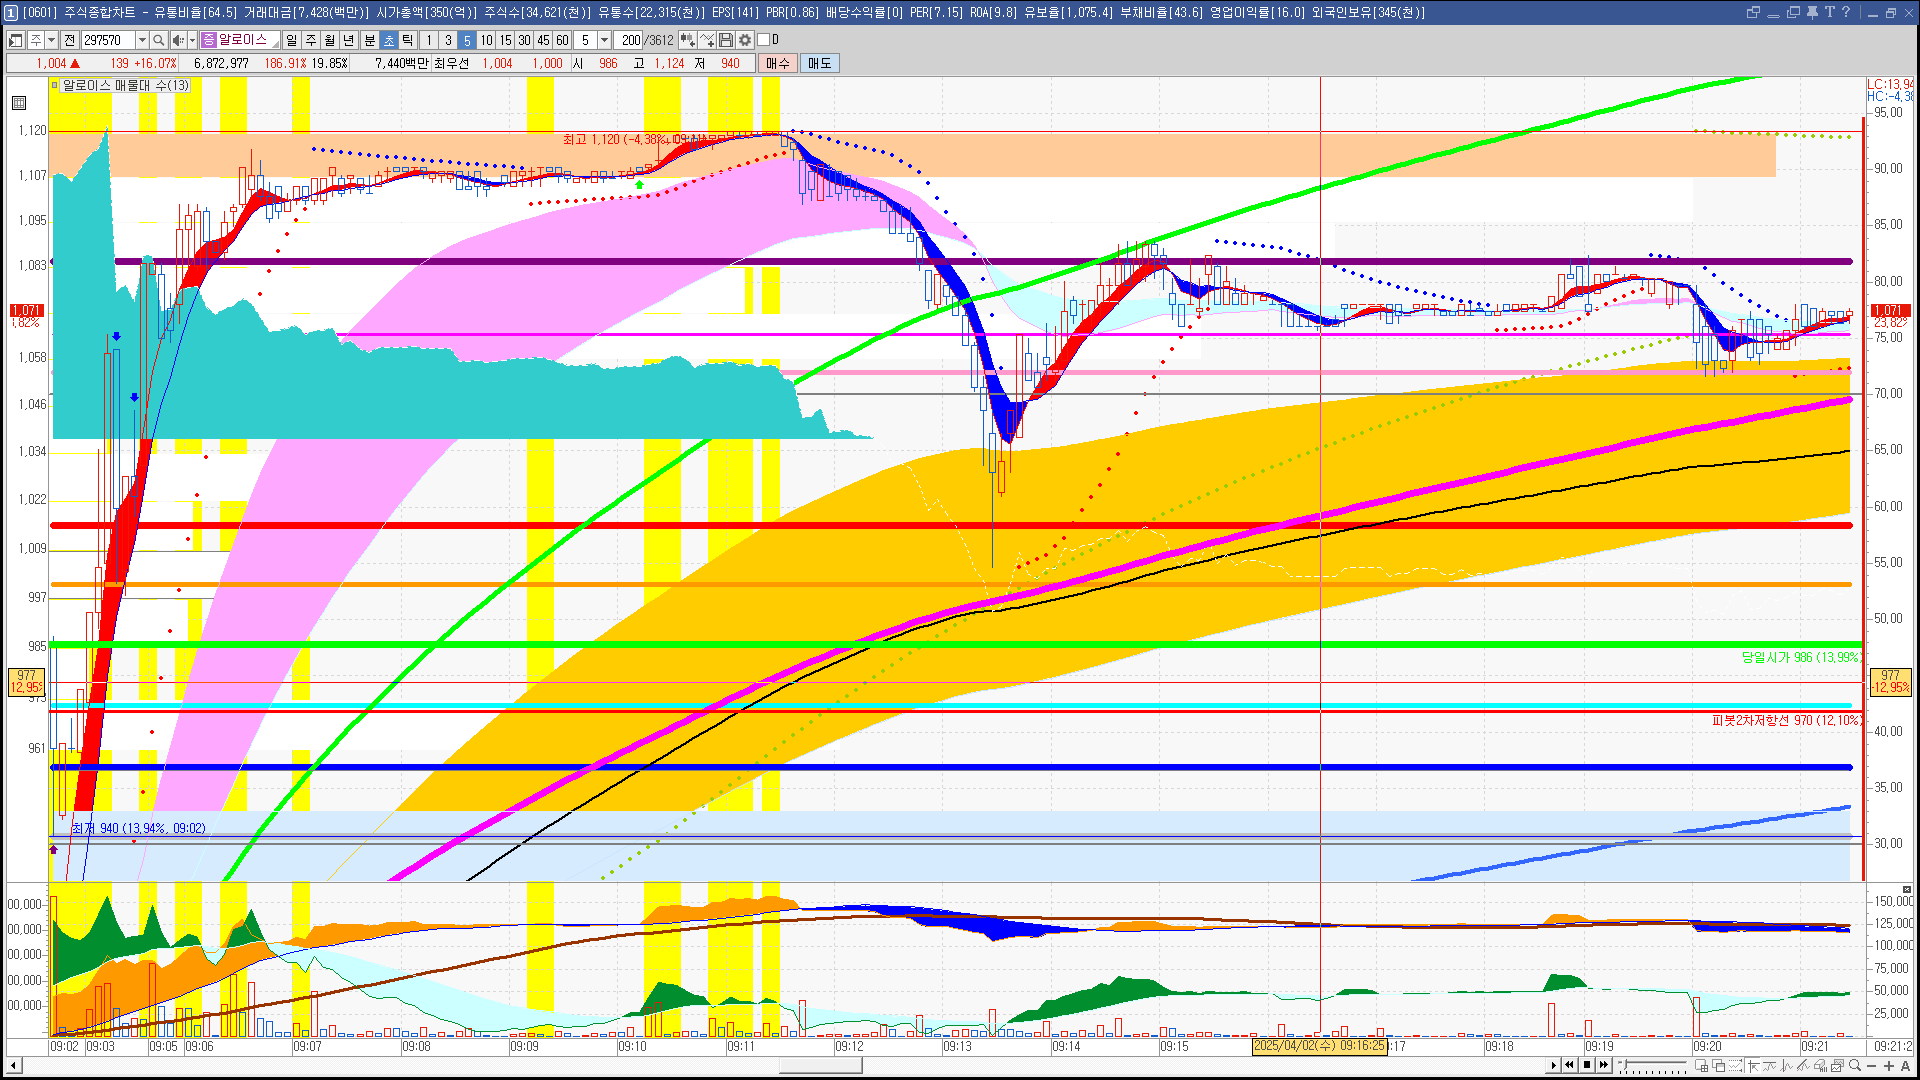The height and width of the screenshot is (1080, 1920).
Task: Click the zoom magnifier icon at bottom right
Action: (1855, 1066)
